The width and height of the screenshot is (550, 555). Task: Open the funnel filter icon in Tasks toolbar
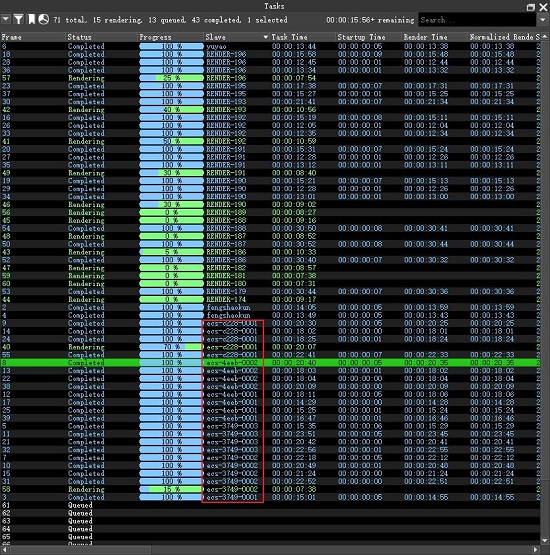pos(18,19)
